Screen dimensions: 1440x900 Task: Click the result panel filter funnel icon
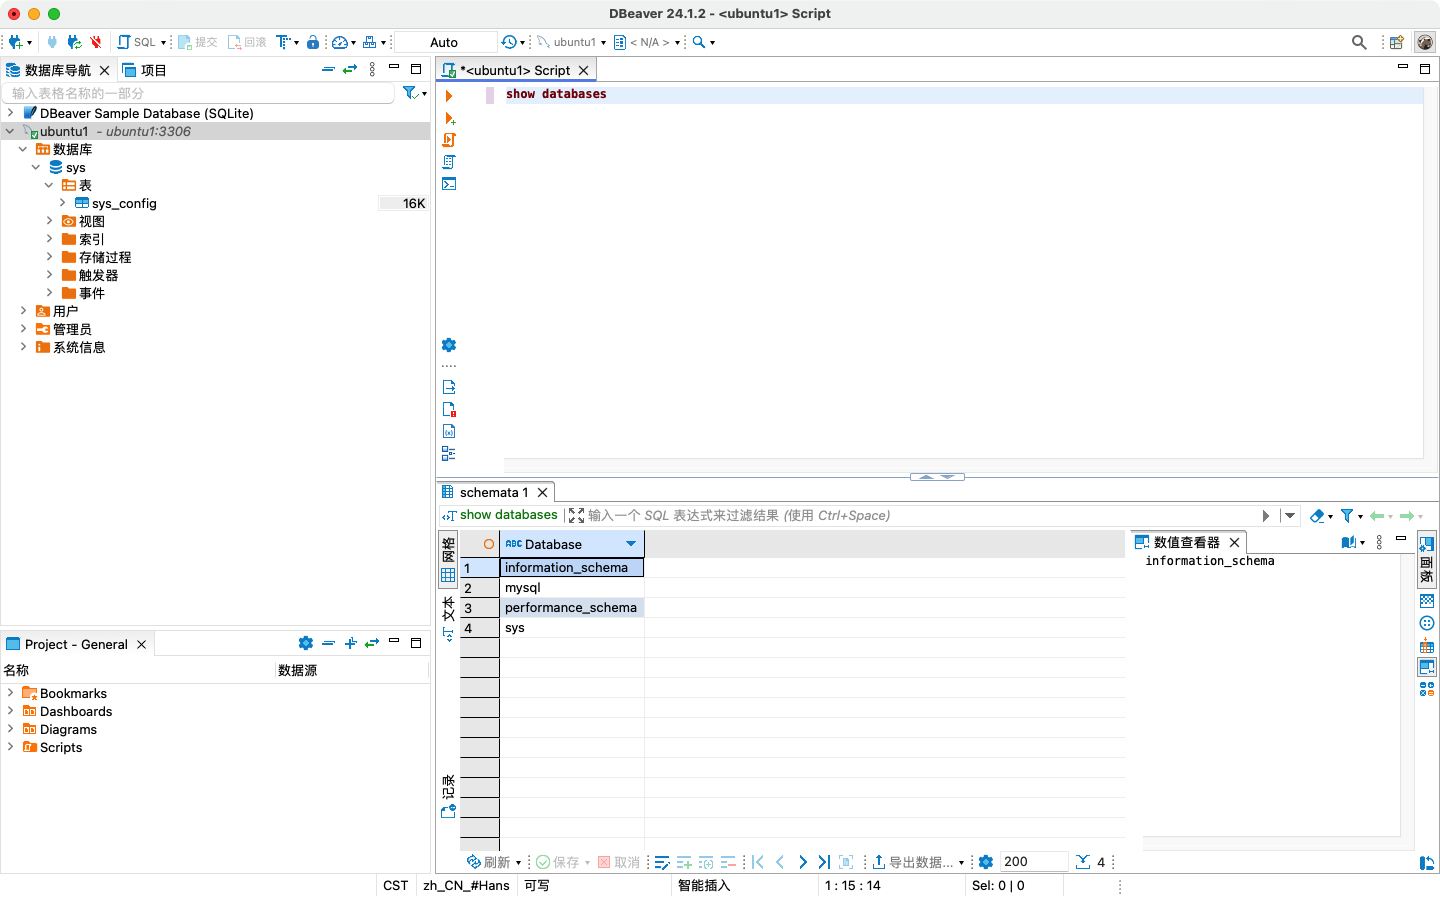[1347, 516]
